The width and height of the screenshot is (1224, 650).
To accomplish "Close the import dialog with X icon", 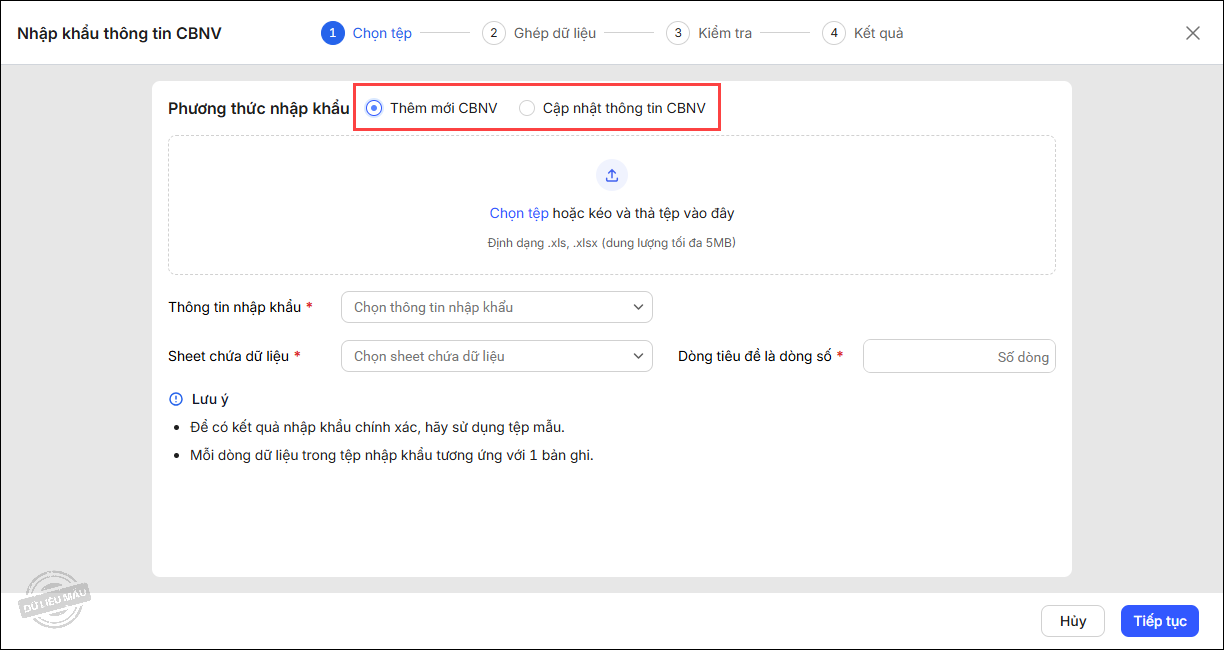I will point(1192,33).
